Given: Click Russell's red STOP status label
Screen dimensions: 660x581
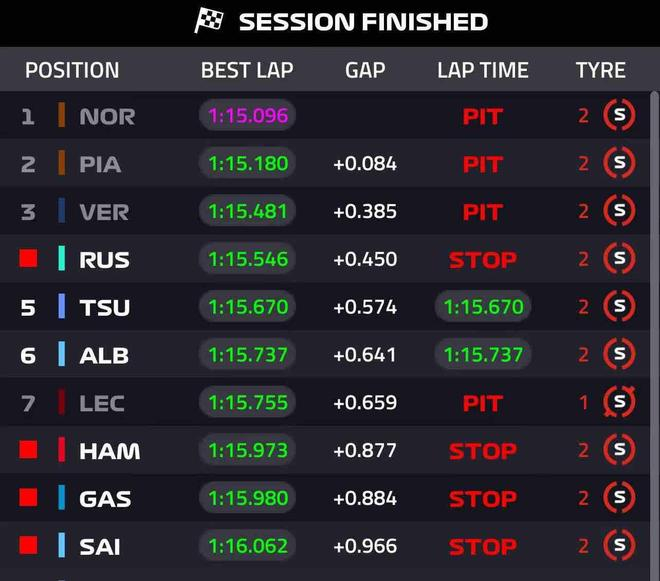Looking at the screenshot, I should click(483, 259).
